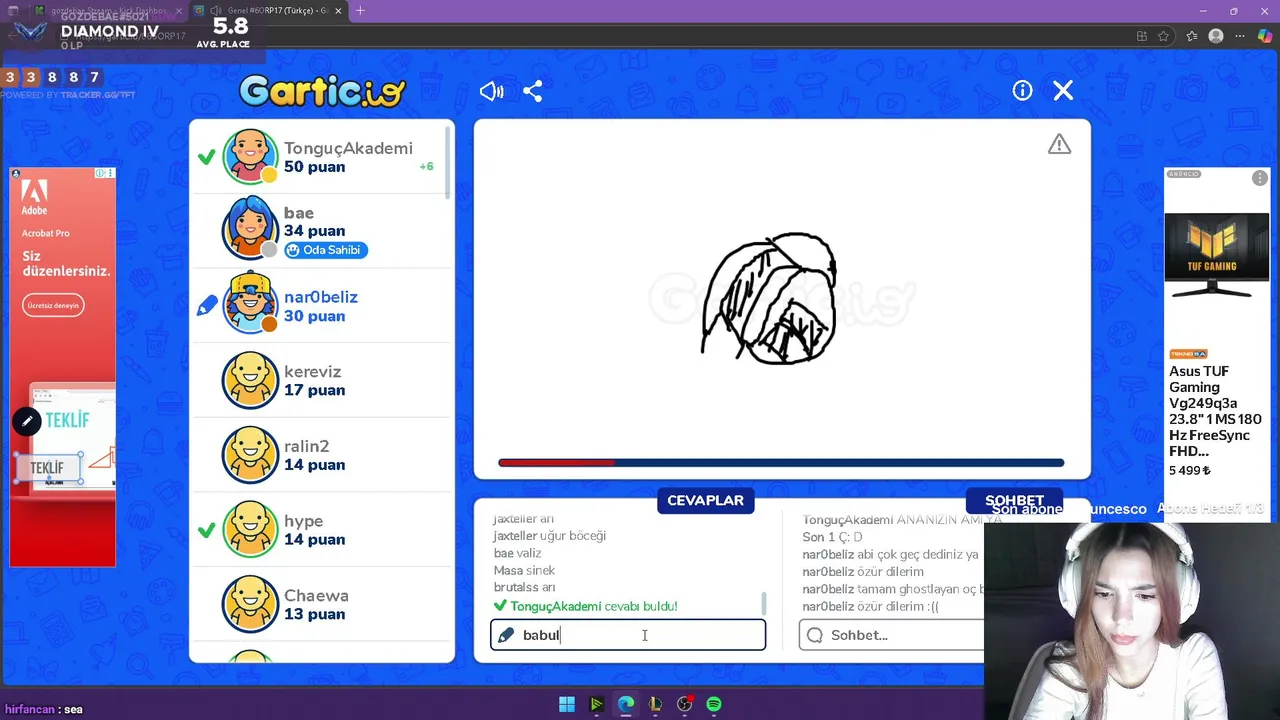Switch to the SOHBET tab
The image size is (1280, 720).
[1014, 500]
